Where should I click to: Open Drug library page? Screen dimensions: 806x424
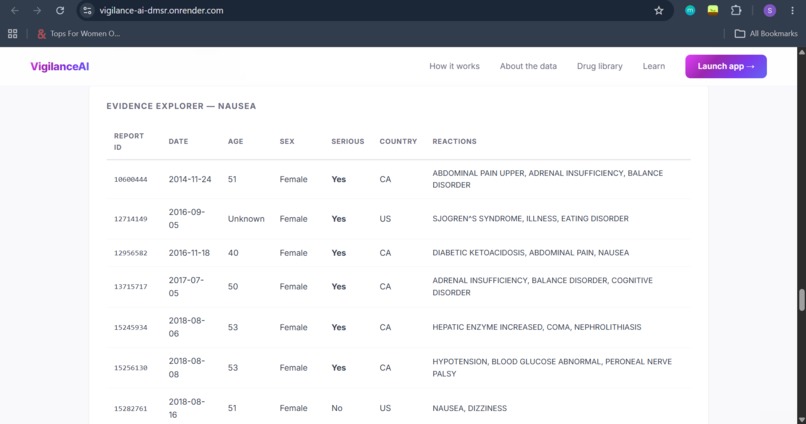coord(599,66)
